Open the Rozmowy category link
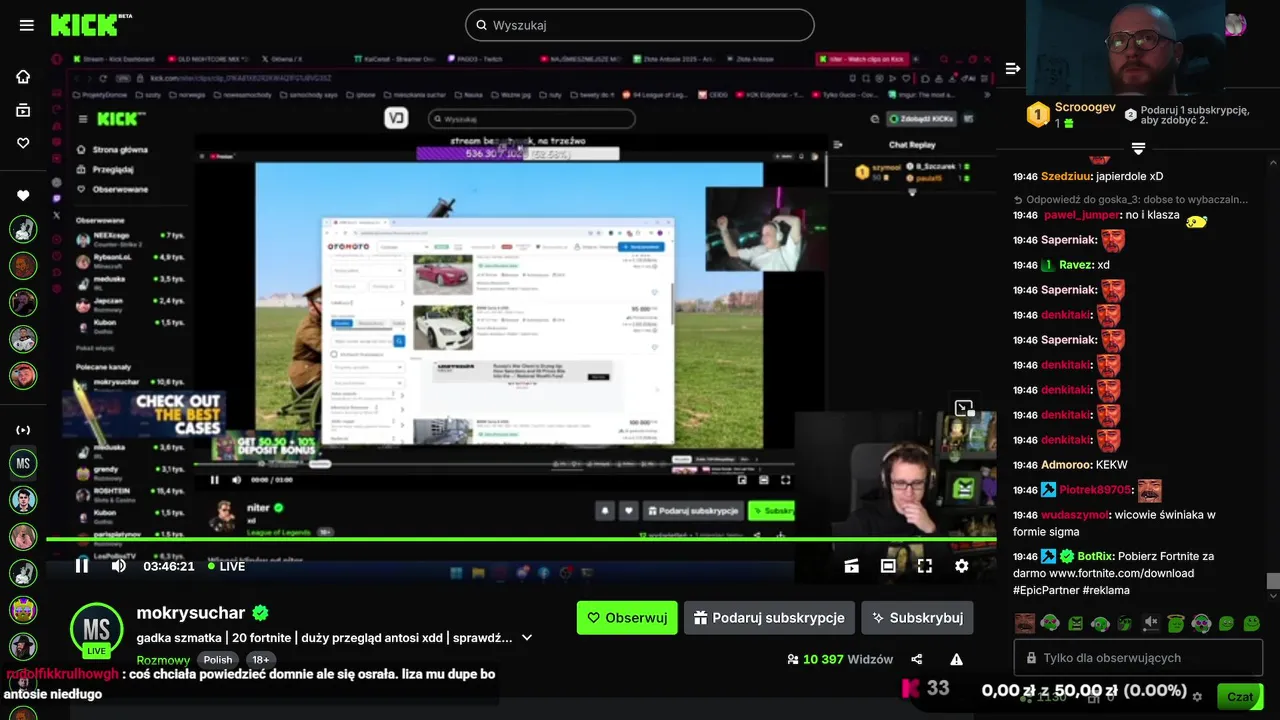1280x720 pixels. tap(163, 660)
